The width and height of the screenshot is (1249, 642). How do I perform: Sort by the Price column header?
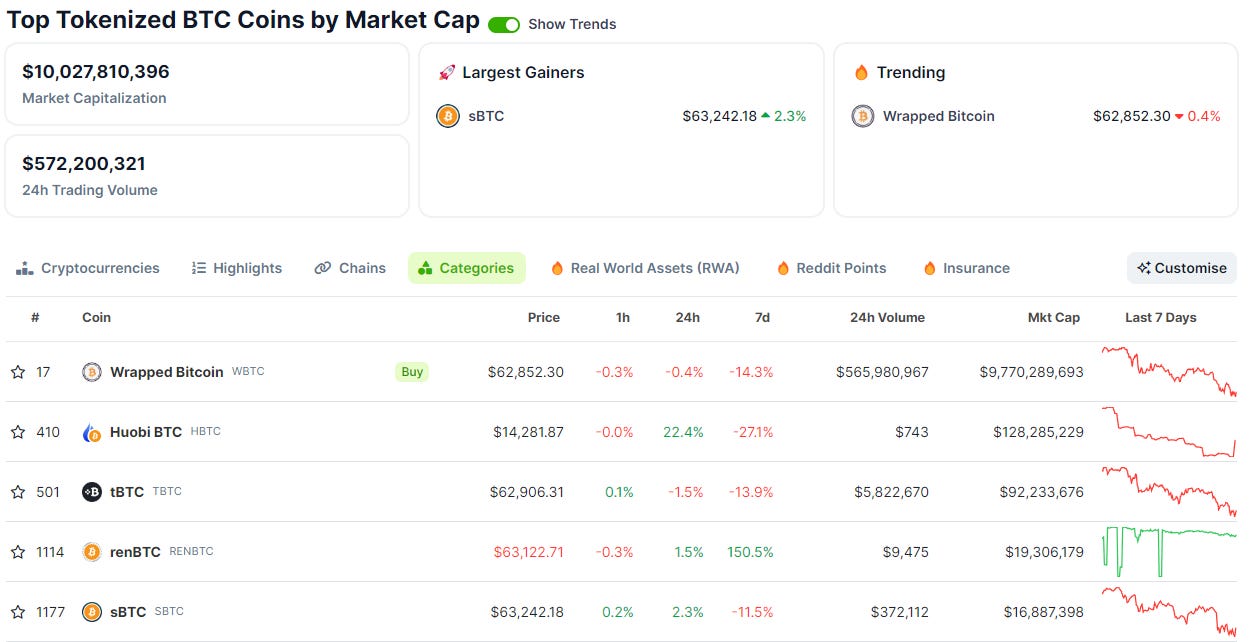click(x=544, y=317)
